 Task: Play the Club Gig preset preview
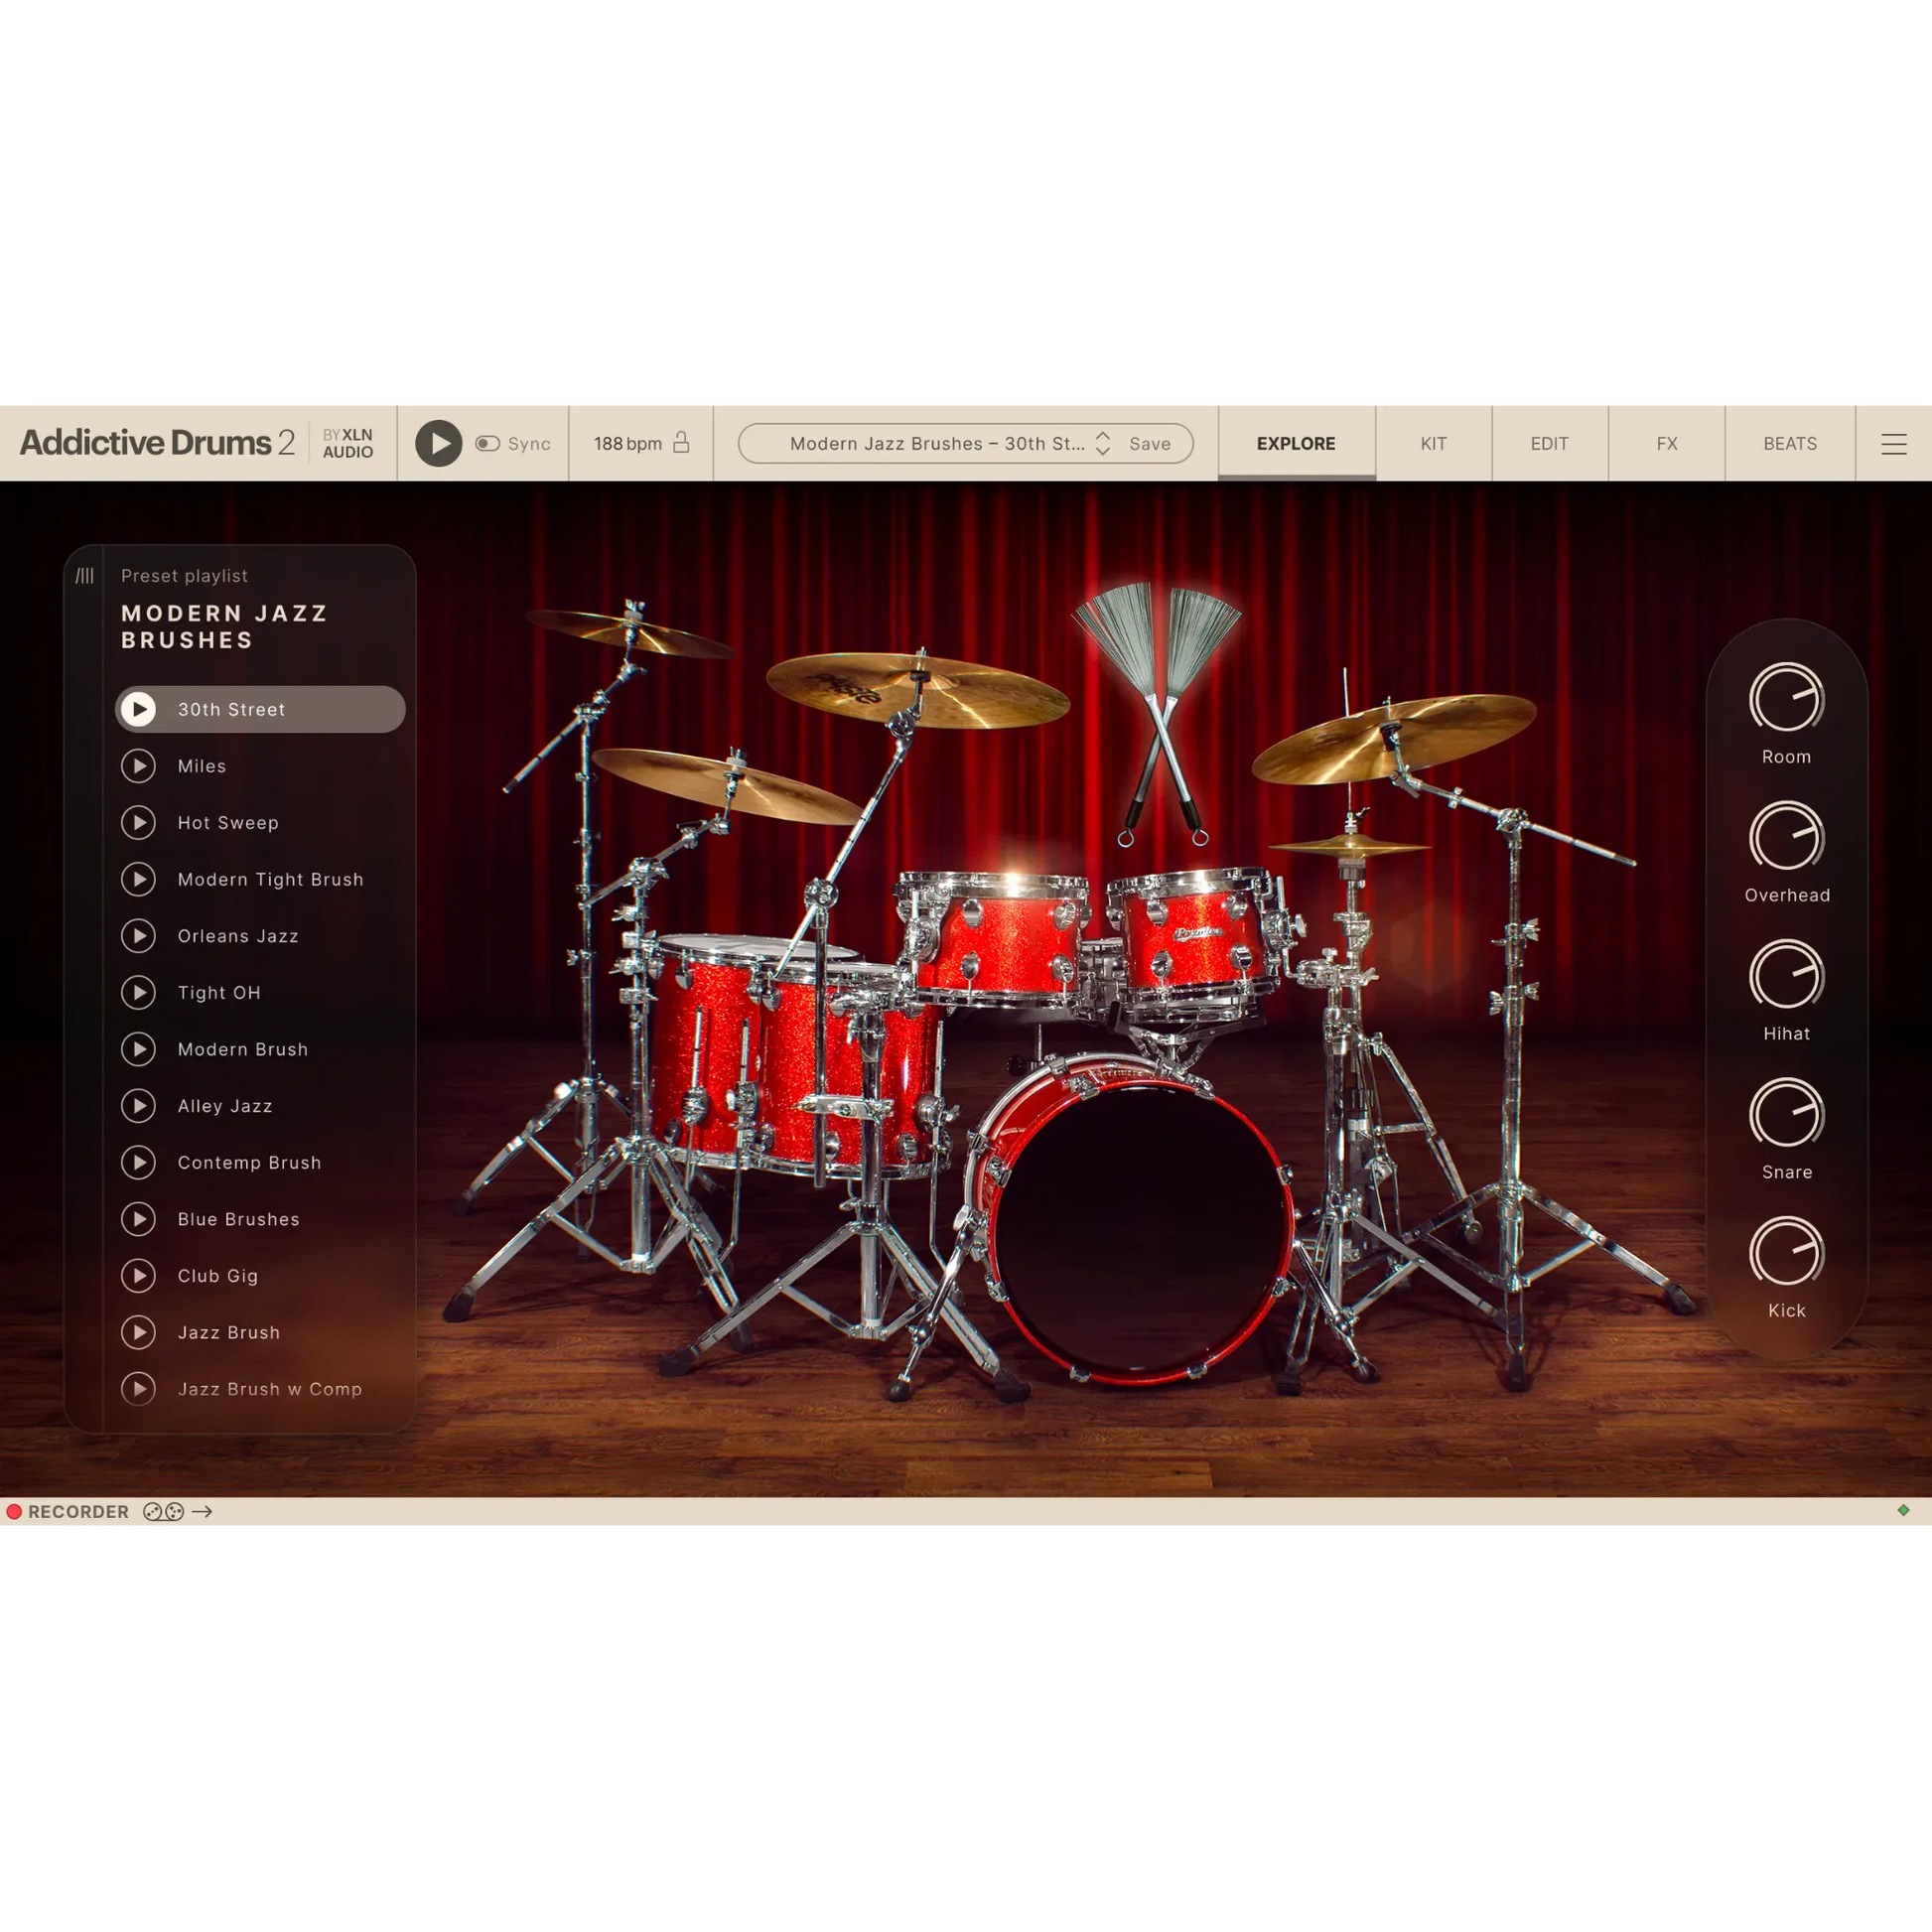139,1276
